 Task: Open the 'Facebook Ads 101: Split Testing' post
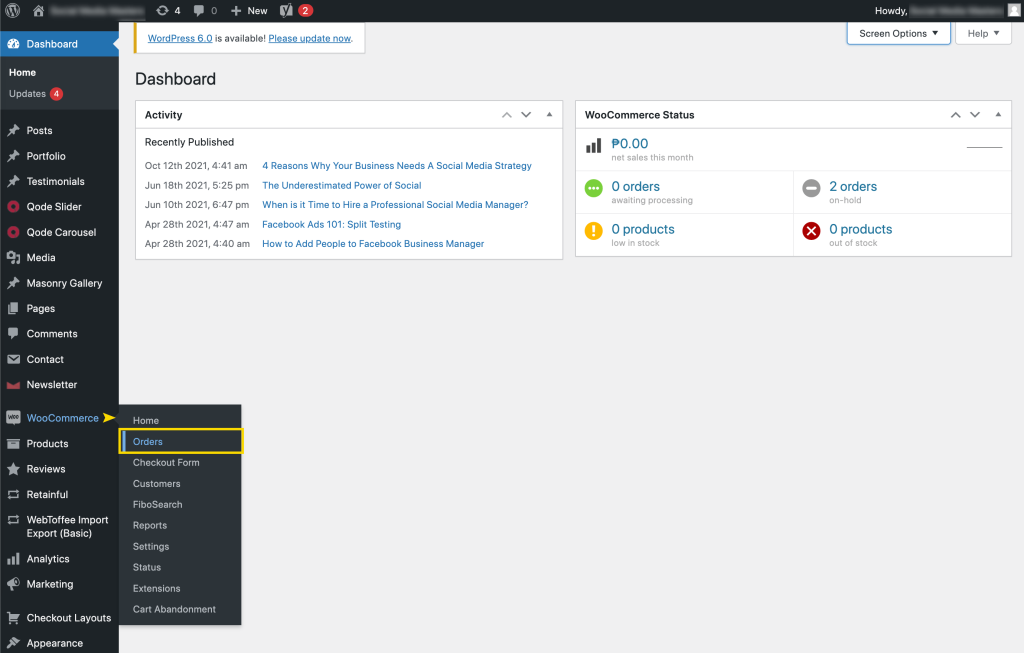pos(331,224)
